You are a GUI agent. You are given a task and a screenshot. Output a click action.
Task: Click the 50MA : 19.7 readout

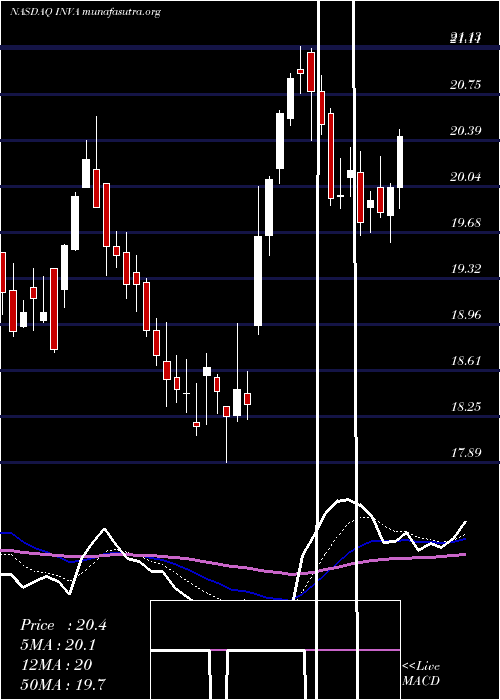click(63, 684)
